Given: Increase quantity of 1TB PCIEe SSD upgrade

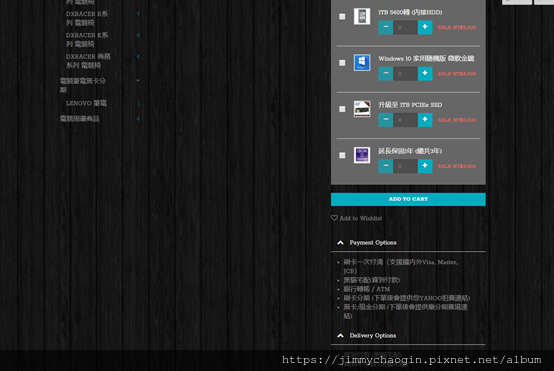Looking at the screenshot, I should point(425,120).
